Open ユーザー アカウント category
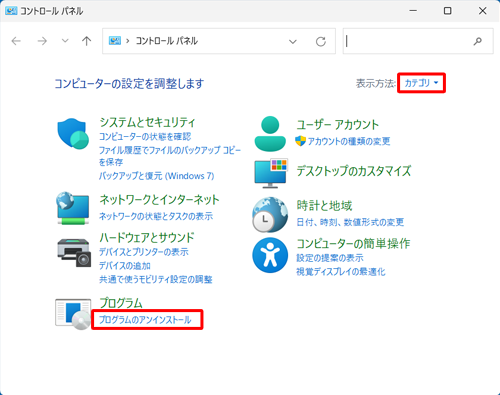Viewport: 500px width, 395px height. [x=338, y=125]
